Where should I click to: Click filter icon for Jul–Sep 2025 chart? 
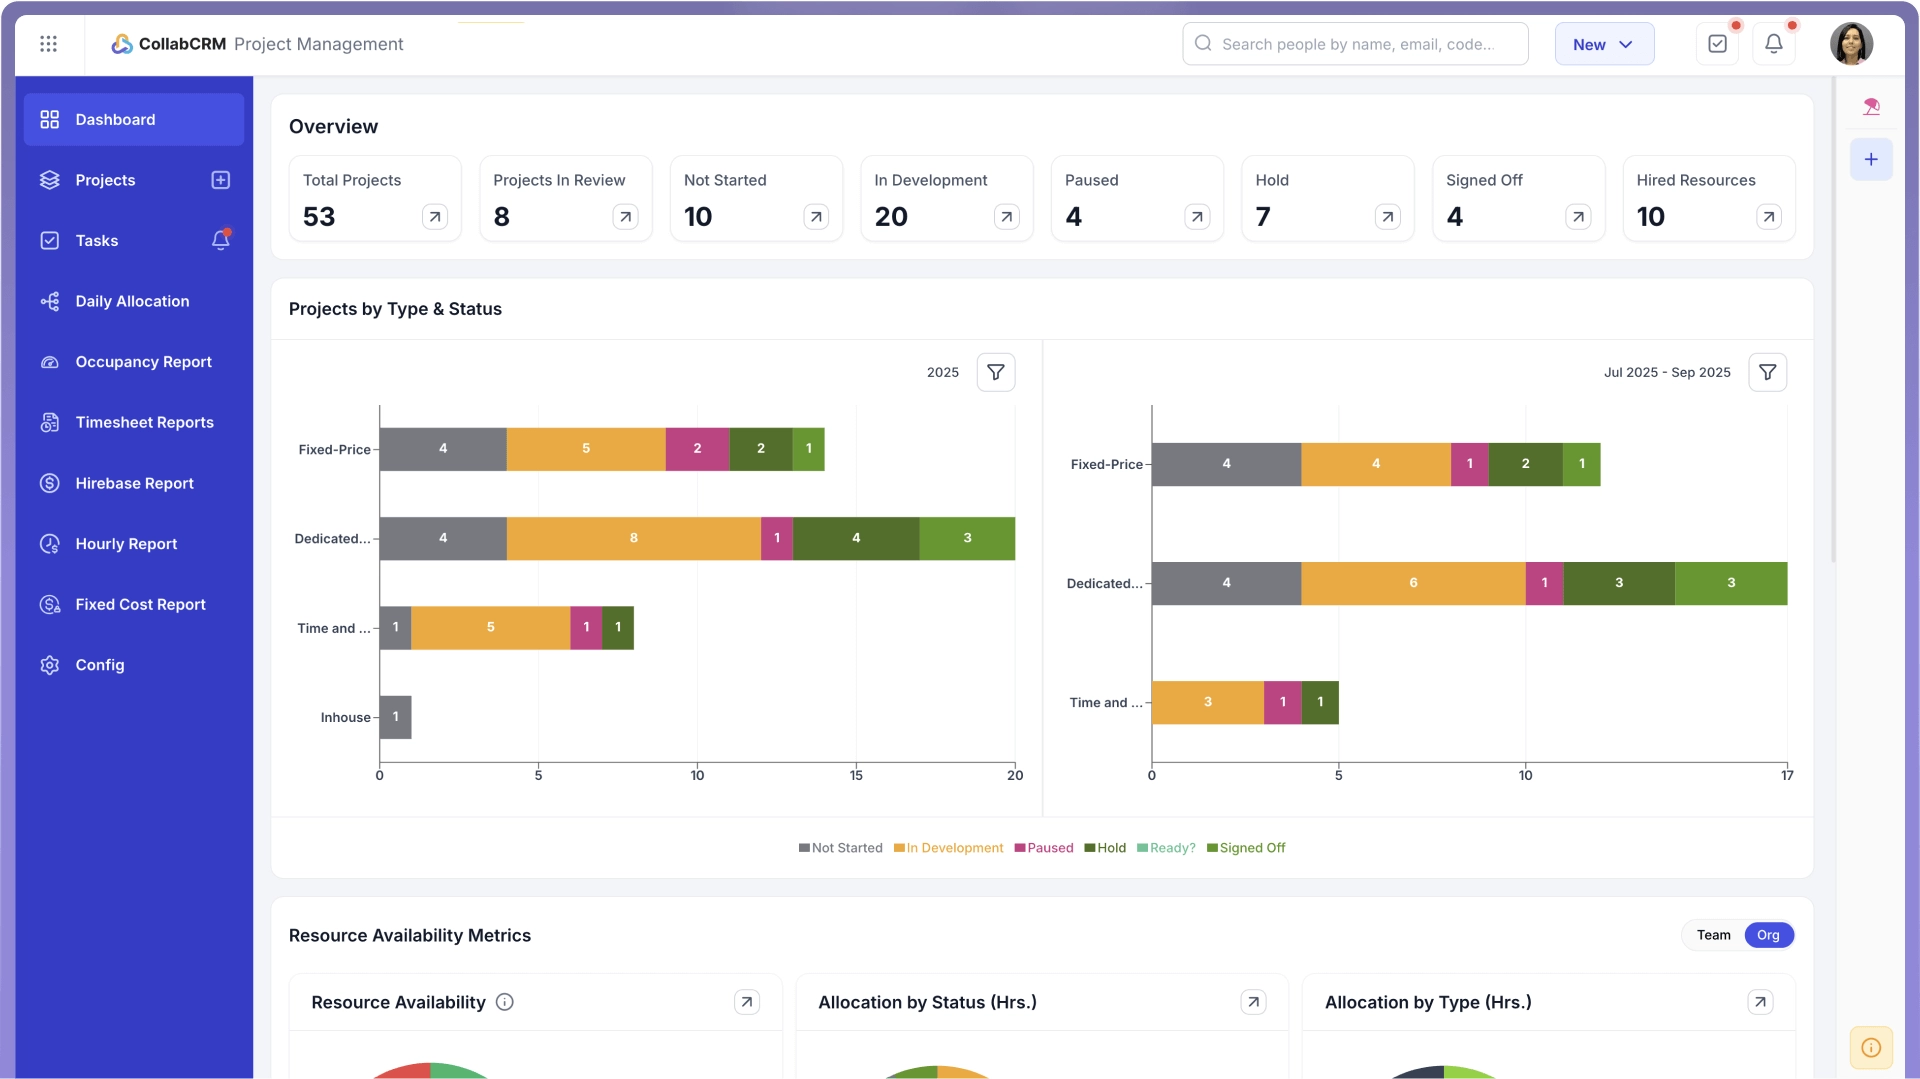1767,372
